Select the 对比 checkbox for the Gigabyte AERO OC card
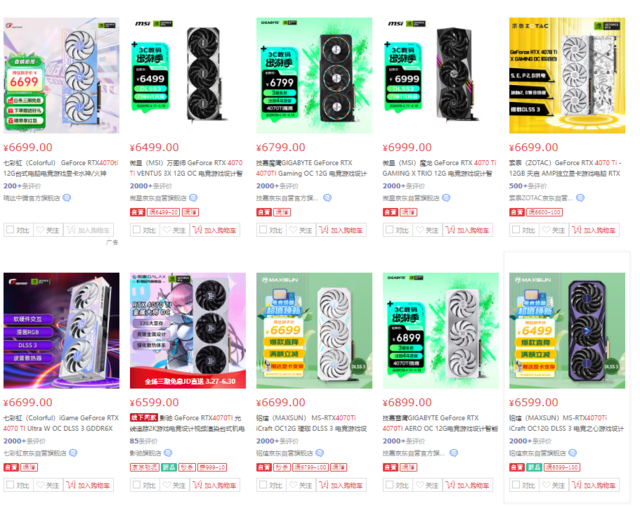Viewport: 640px width, 513px height. [390, 485]
